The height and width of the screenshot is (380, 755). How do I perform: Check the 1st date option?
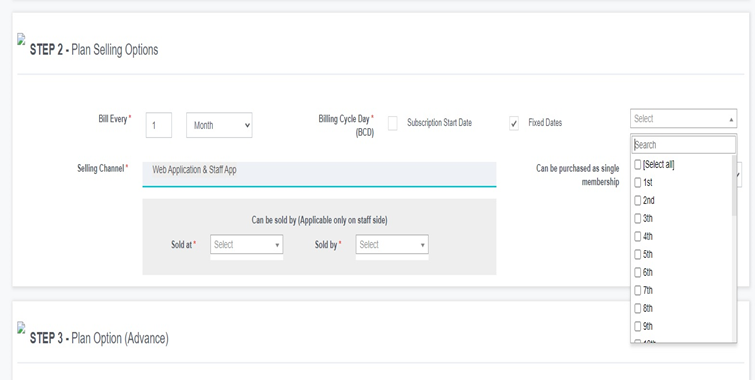(x=638, y=183)
